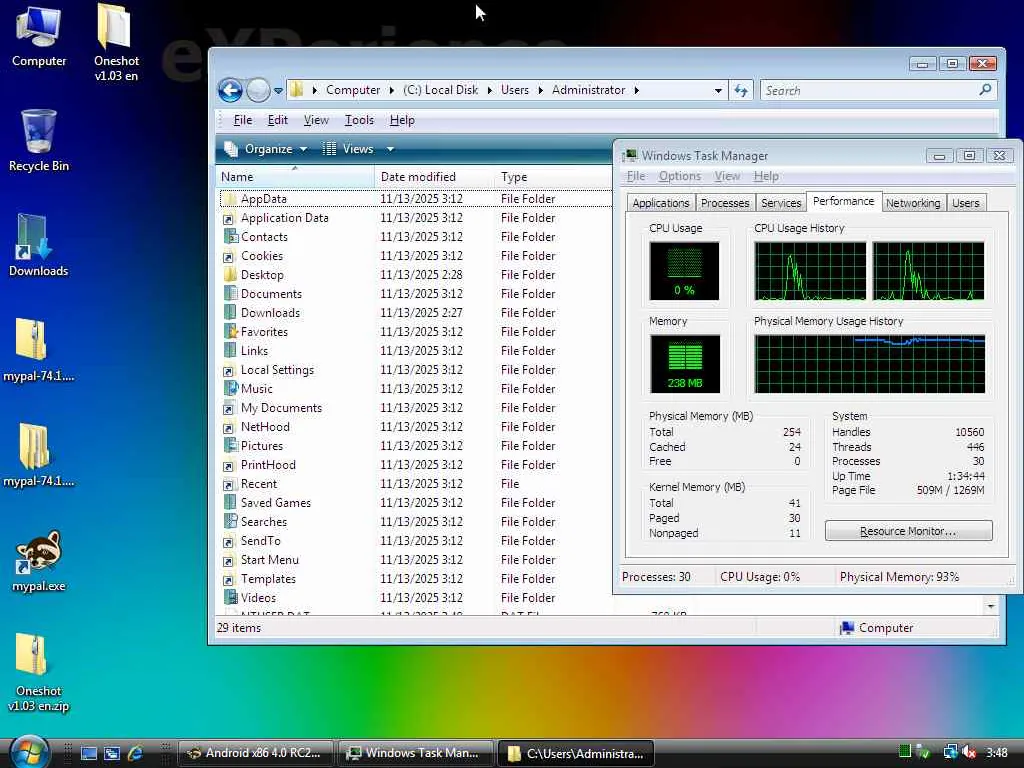
Task: Click the Show Desktop quick launch icon
Action: pyautogui.click(x=88, y=753)
